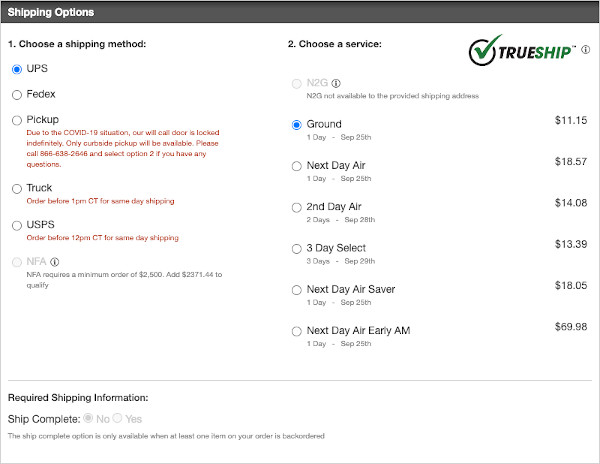Click the ship complete backordered note
The width and height of the screenshot is (600, 464).
point(166,436)
